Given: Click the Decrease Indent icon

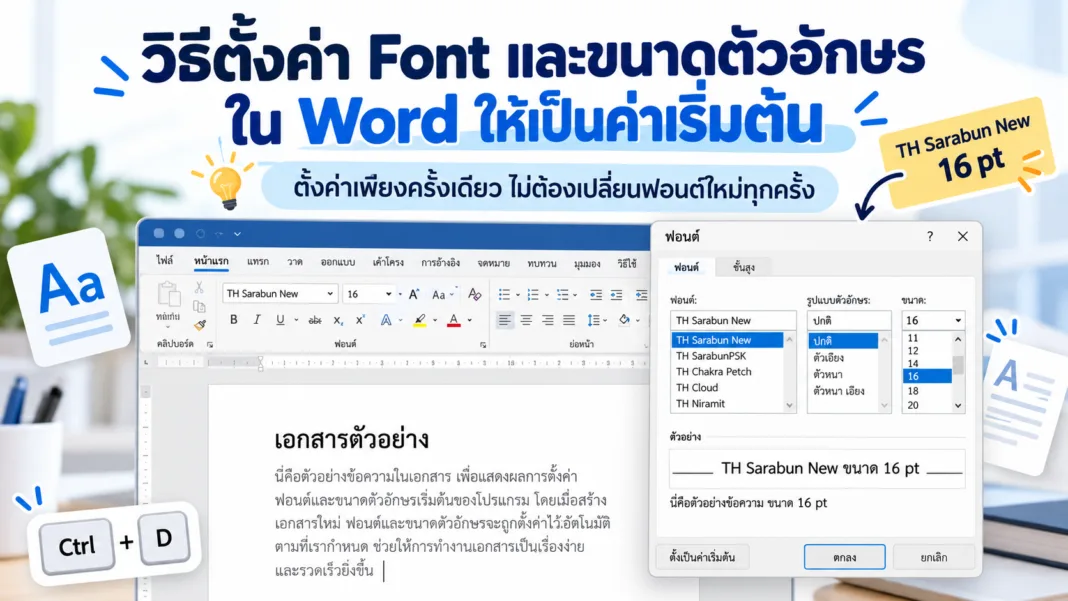Looking at the screenshot, I should [x=596, y=294].
